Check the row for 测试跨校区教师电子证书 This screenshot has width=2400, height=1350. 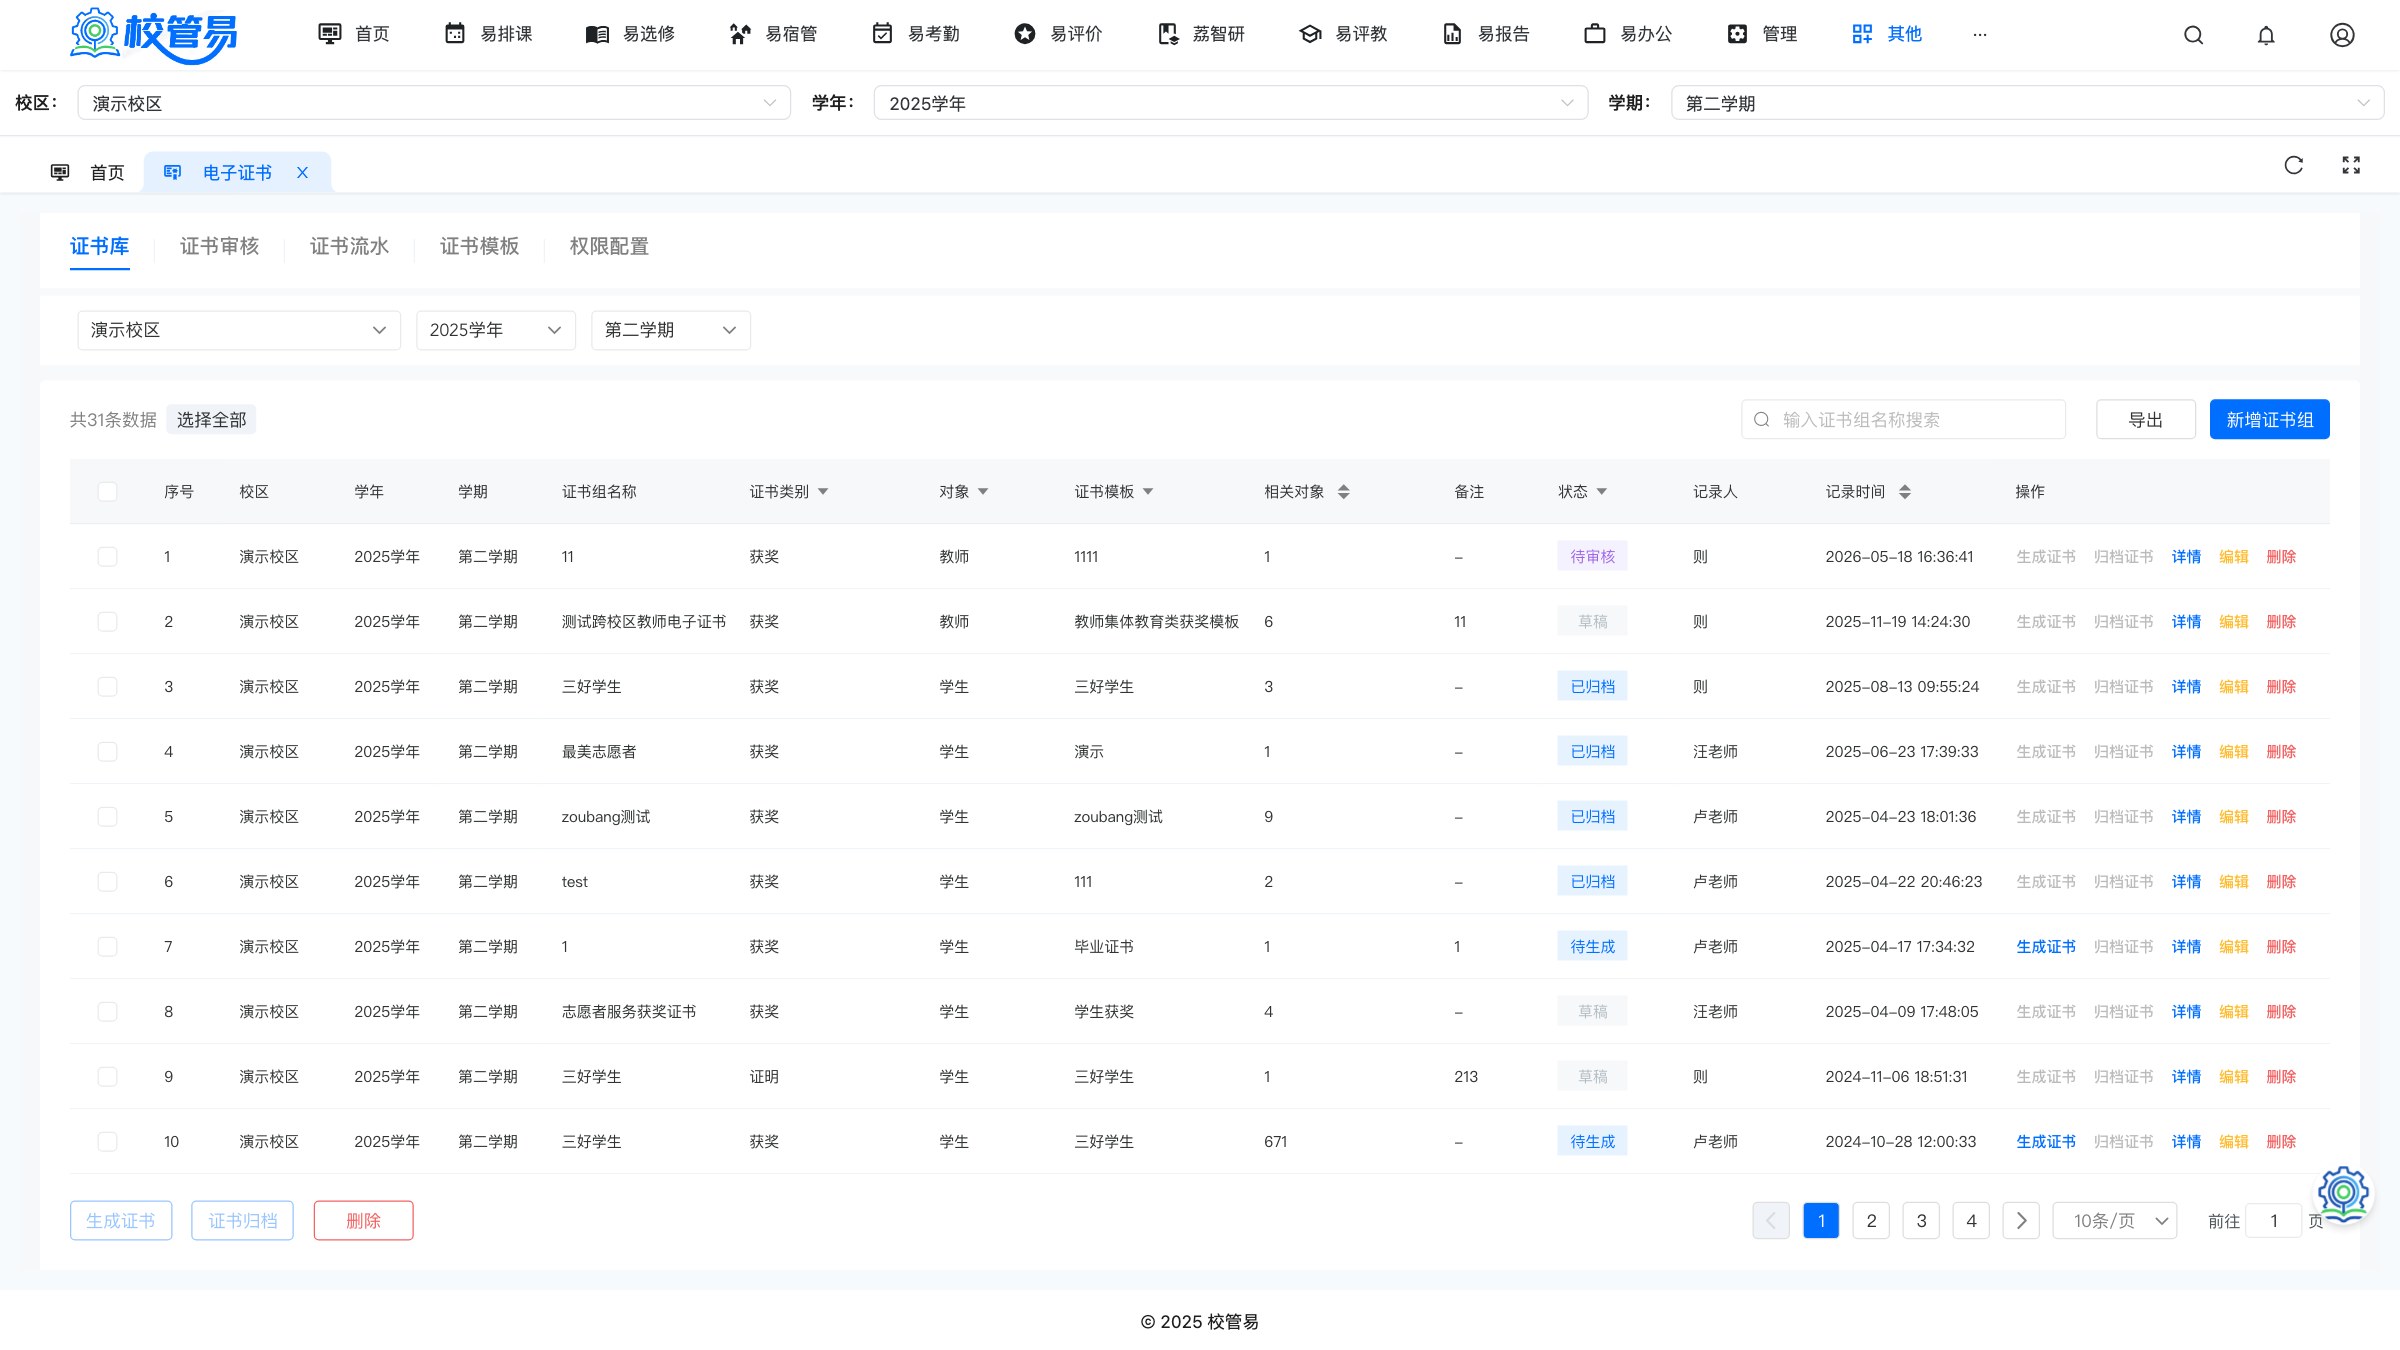(107, 622)
